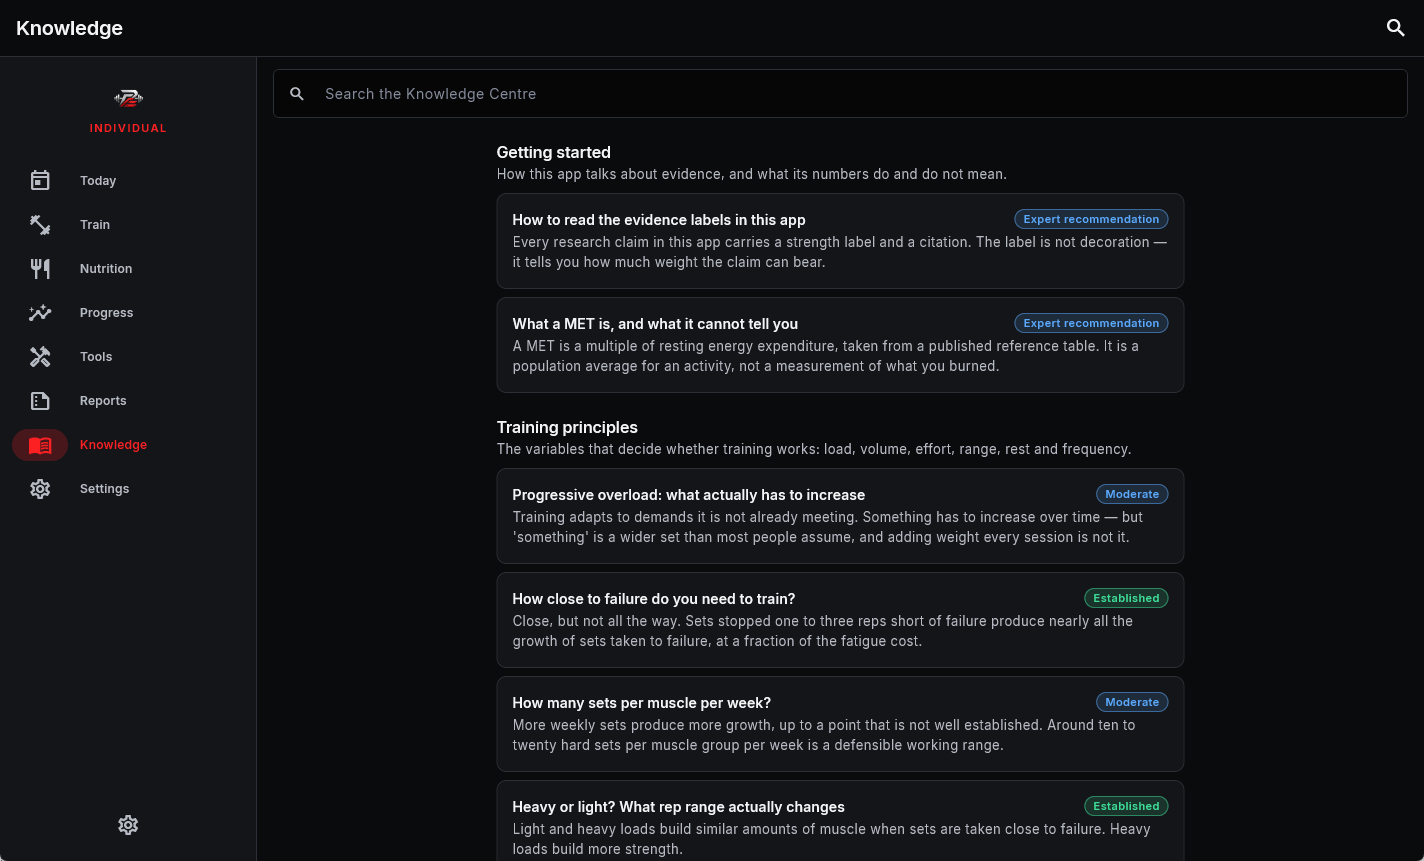
Task: Click Expert recommendation badge on MET card
Action: coord(1091,323)
